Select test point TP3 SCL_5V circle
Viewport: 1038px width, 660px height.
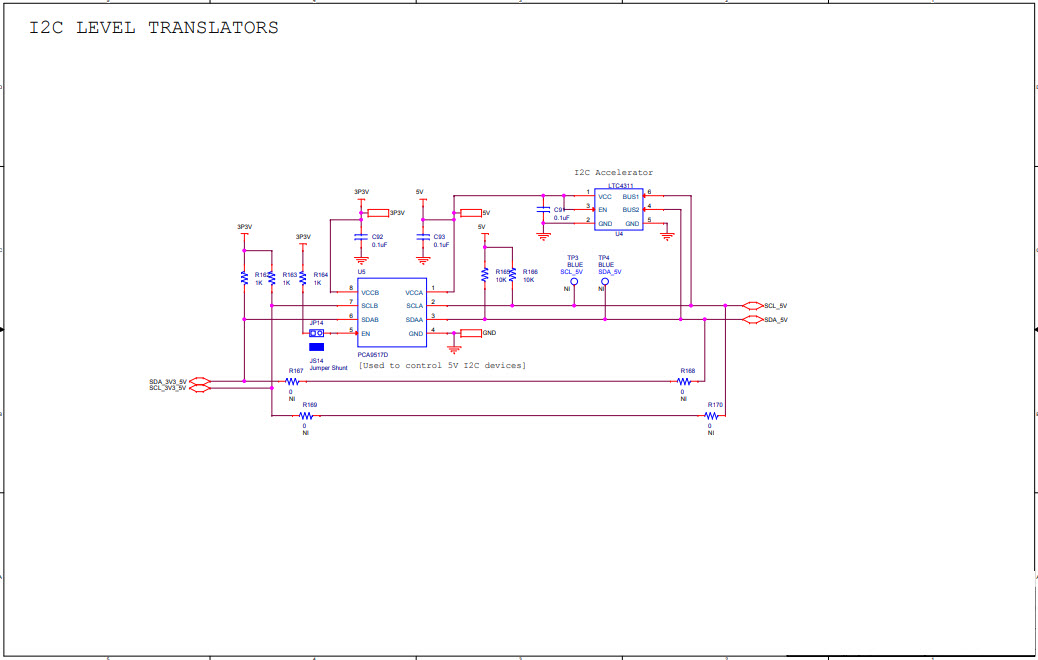[x=574, y=282]
